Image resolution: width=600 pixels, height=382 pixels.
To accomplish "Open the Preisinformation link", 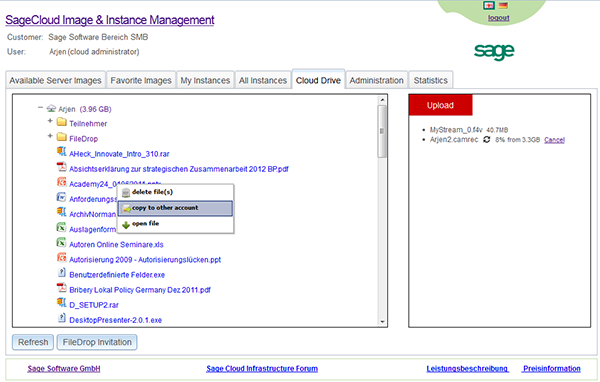I will (x=552, y=369).
